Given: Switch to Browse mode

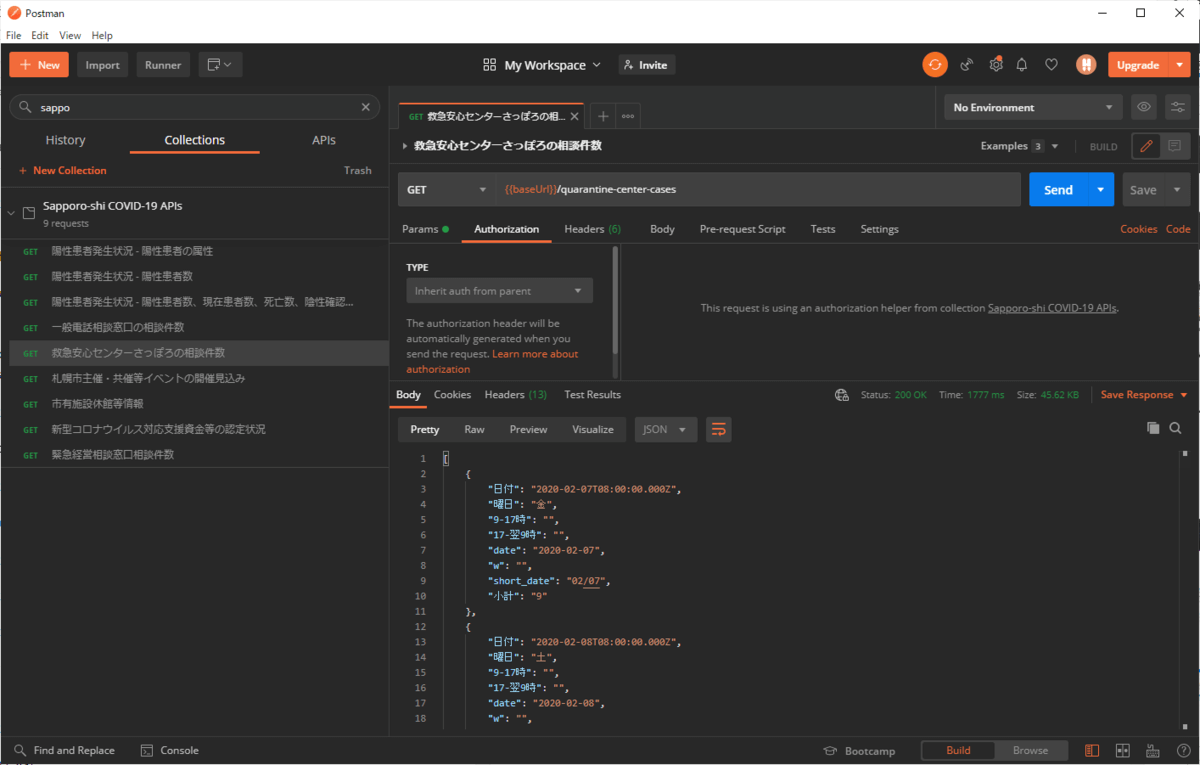Looking at the screenshot, I should (1030, 750).
